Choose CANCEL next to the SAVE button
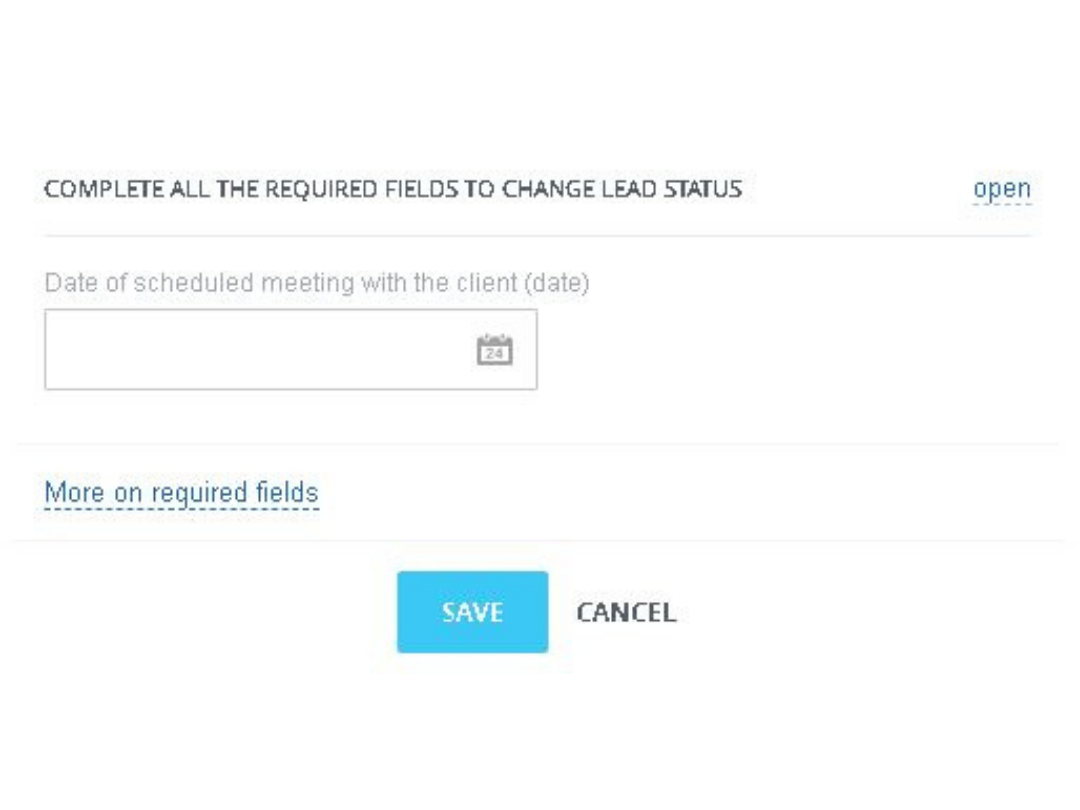 626,612
